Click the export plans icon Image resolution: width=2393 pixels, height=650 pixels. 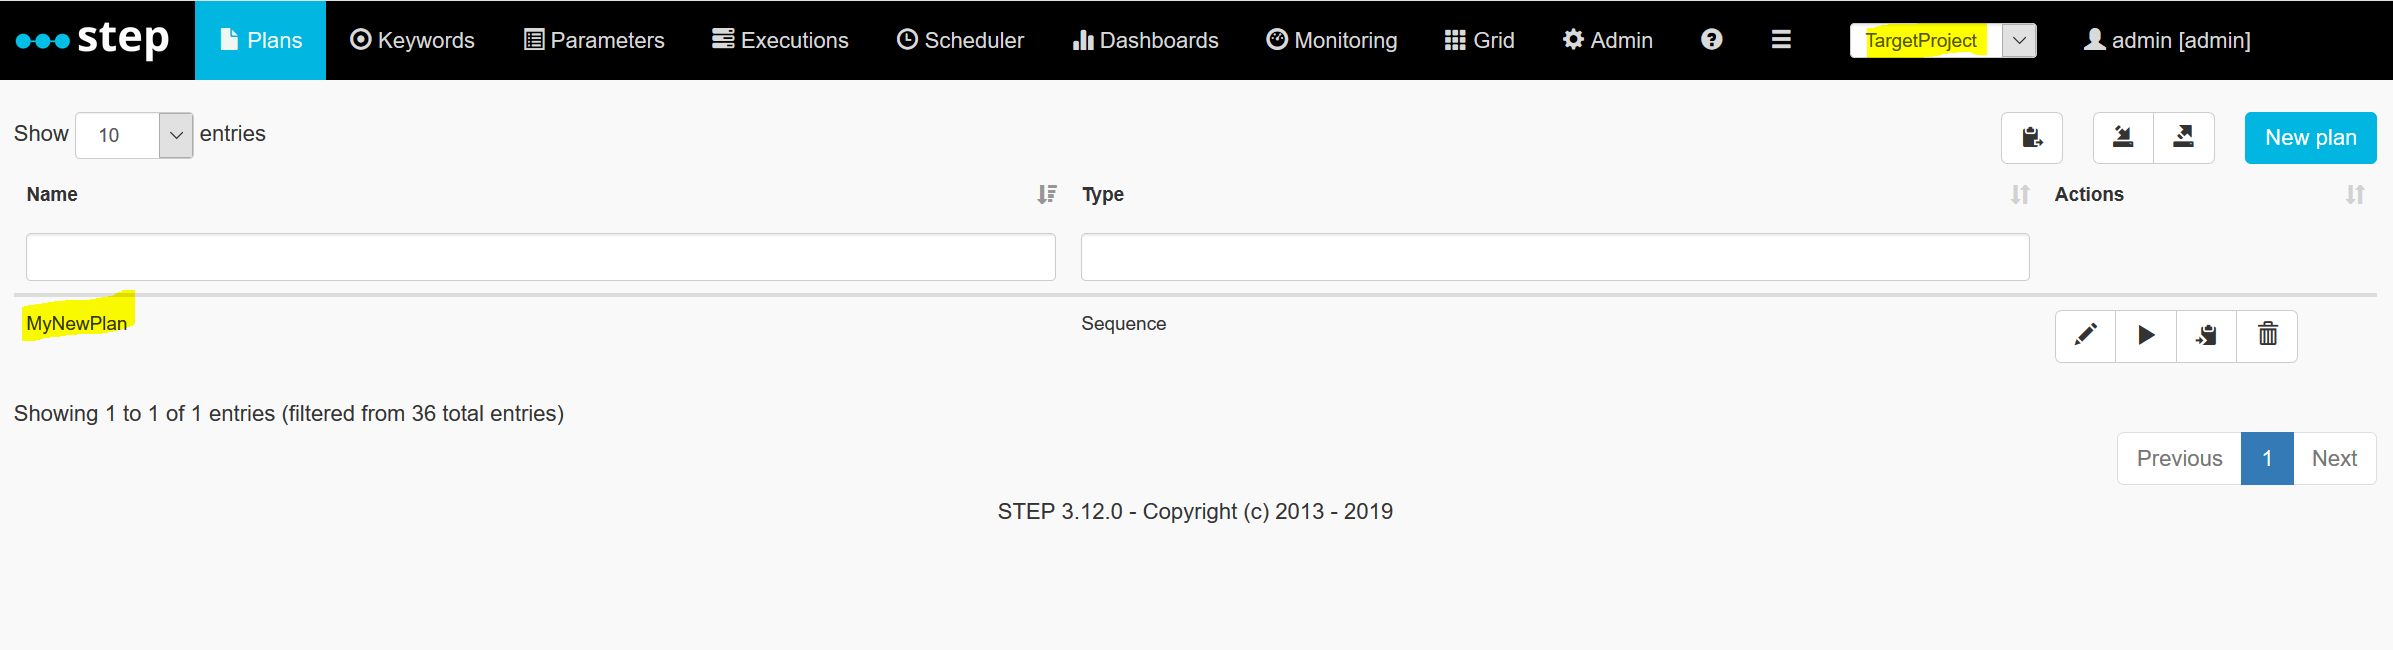pos(2184,138)
